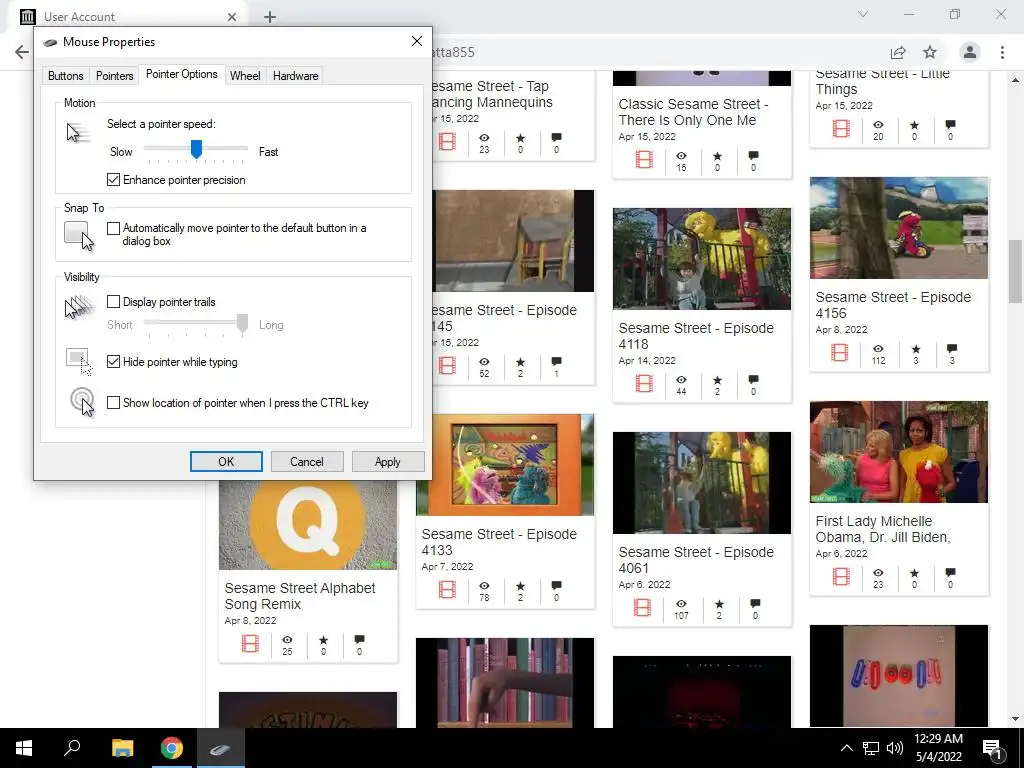1024x768 pixels.
Task: Click film icon on Episode 4118 card
Action: point(644,383)
